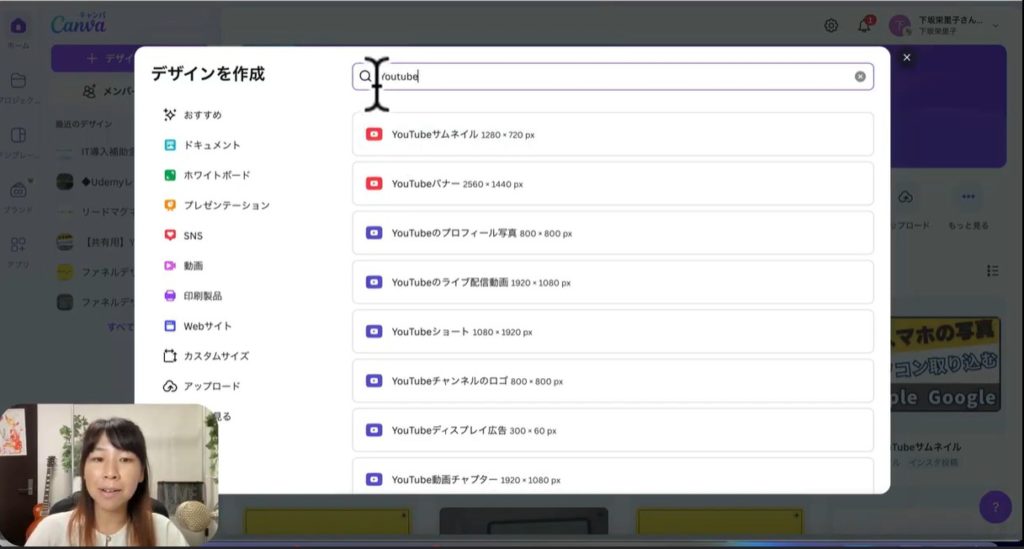Click the settings gear icon in header
This screenshot has width=1024, height=549.
tap(831, 26)
